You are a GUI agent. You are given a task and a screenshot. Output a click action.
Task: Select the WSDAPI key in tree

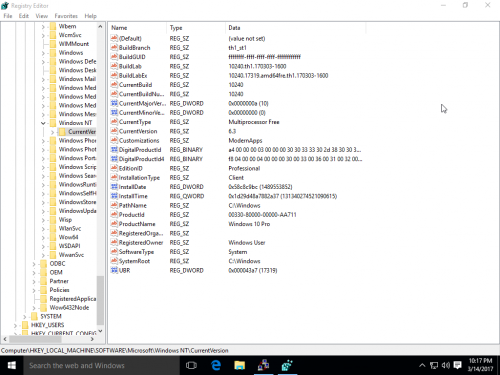click(x=69, y=246)
